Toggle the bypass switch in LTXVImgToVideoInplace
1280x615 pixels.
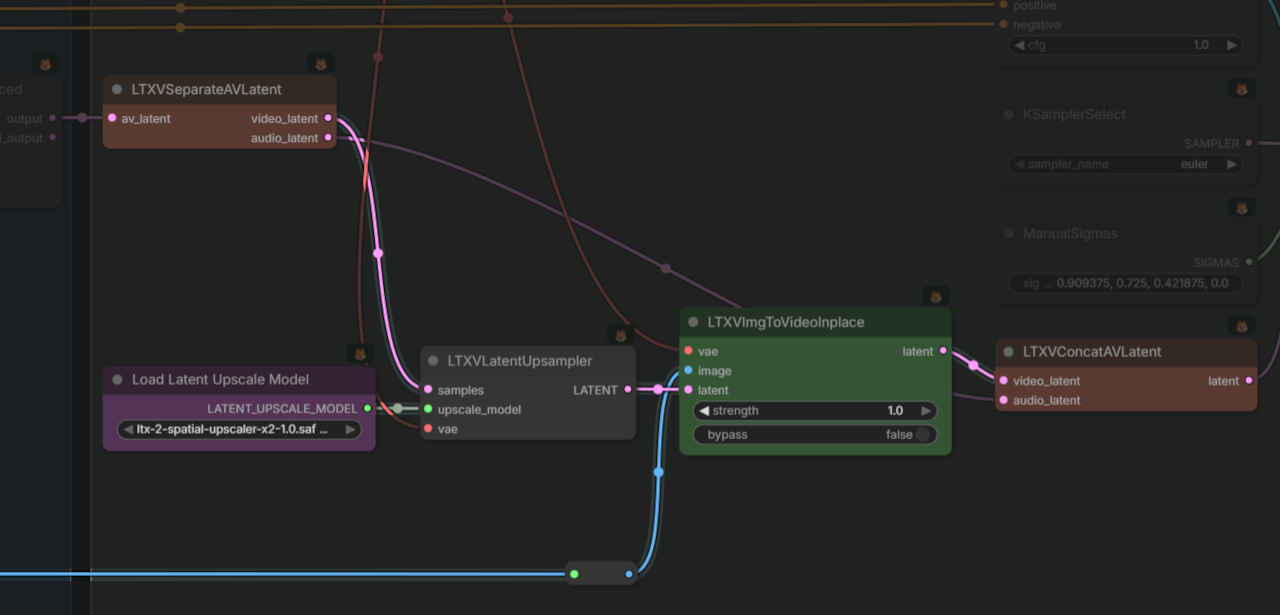(923, 435)
